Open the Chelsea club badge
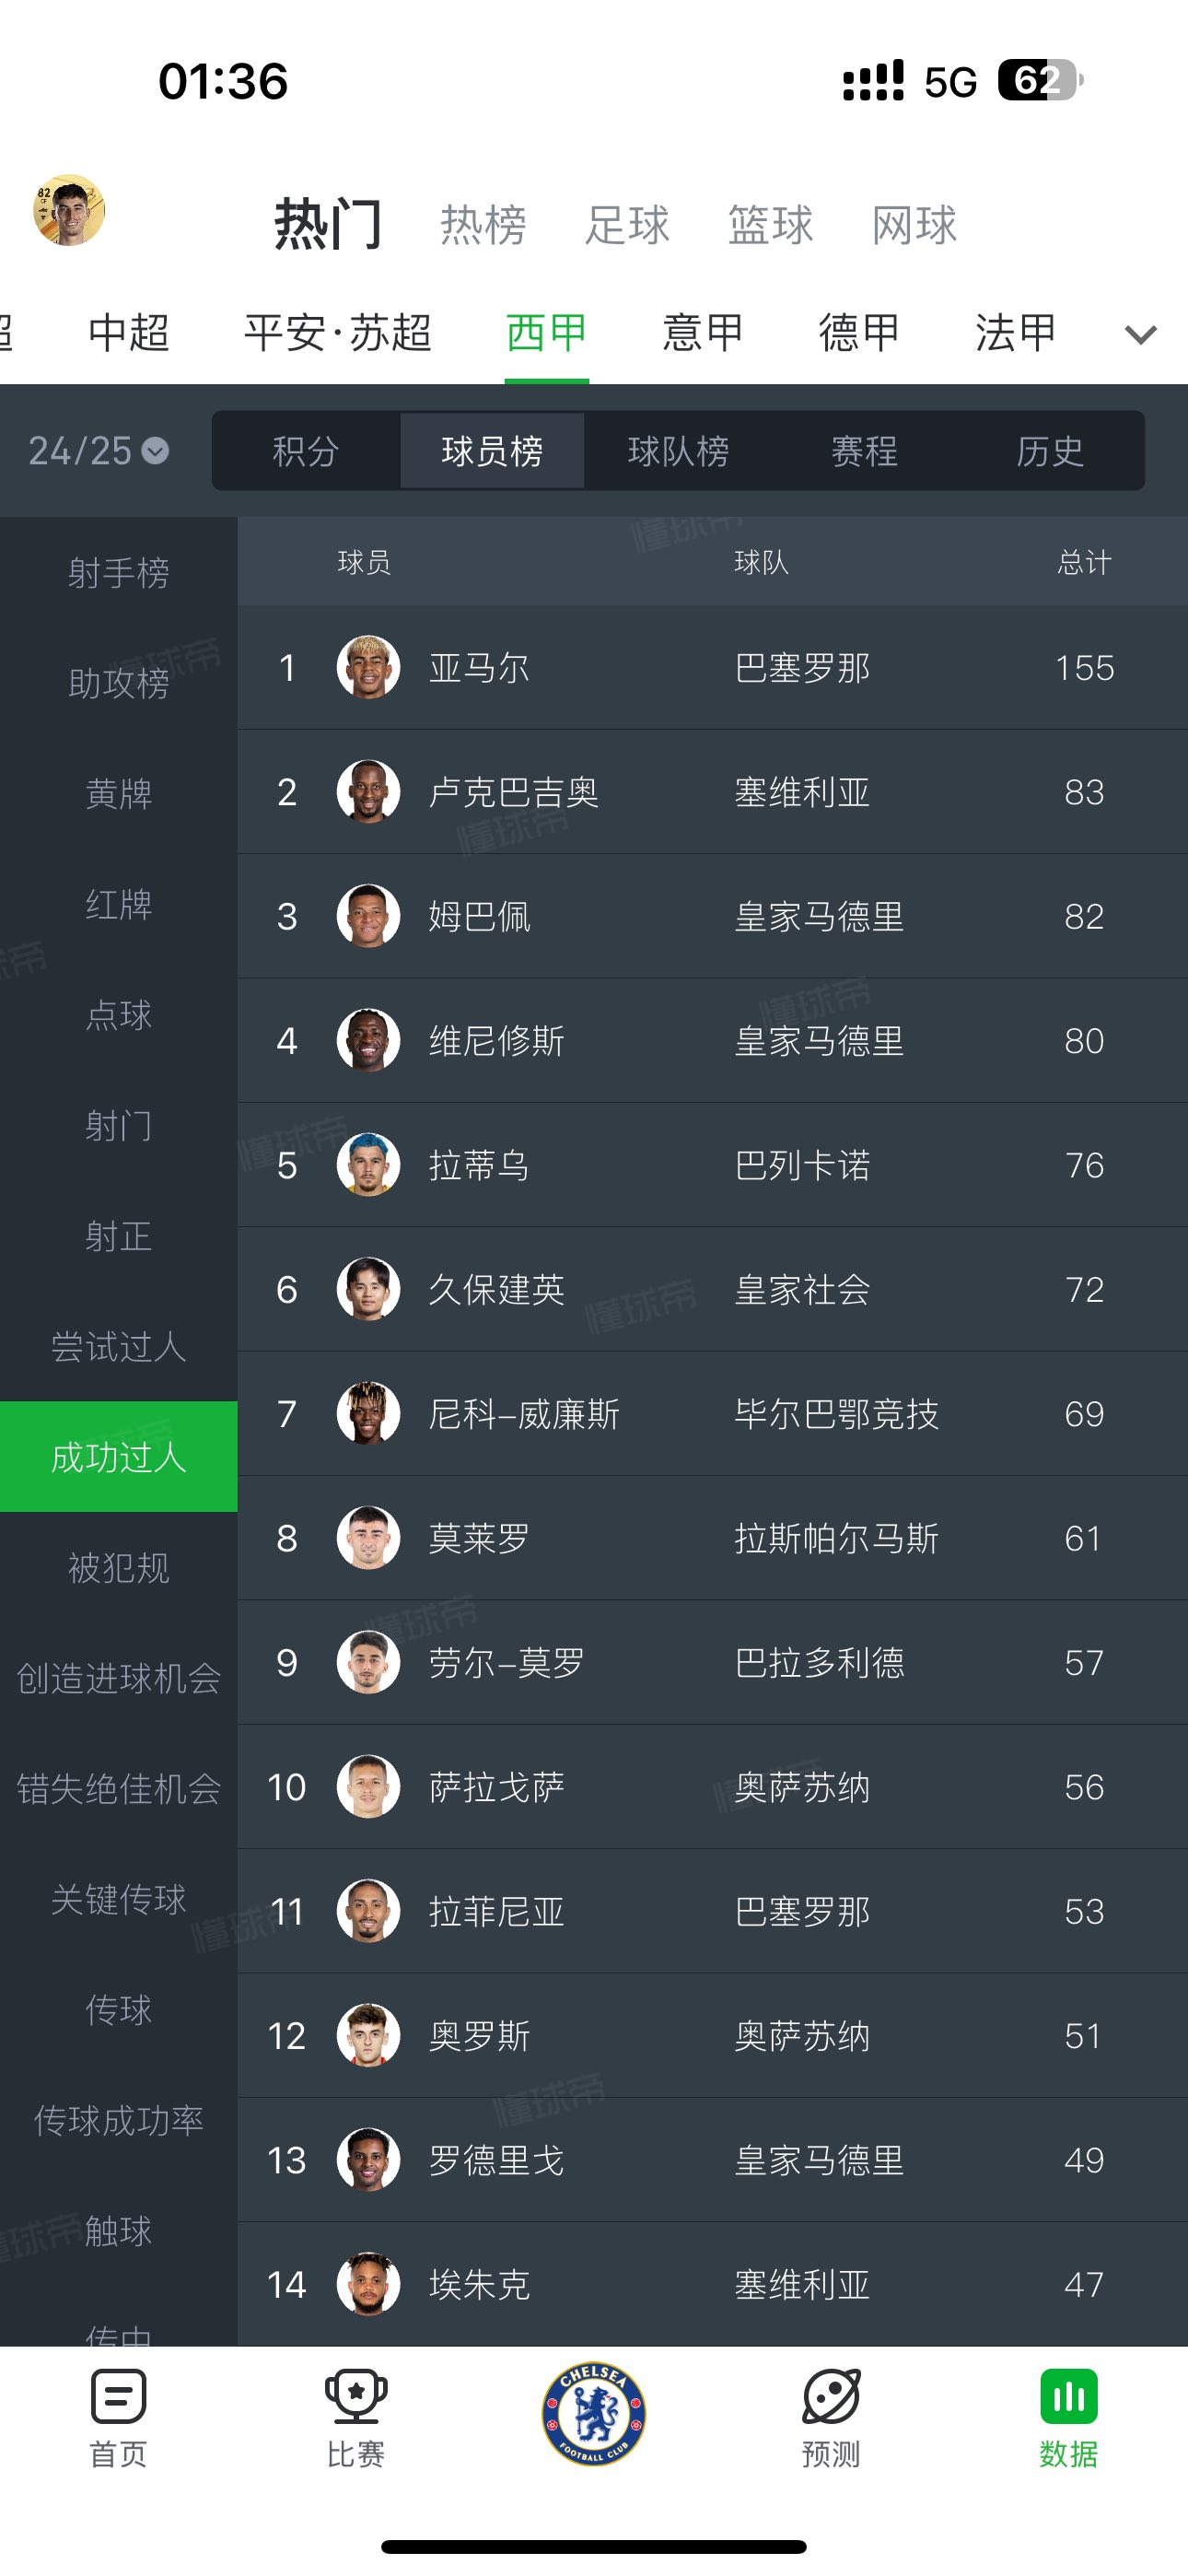Viewport: 1188px width, 2576px height. coord(593,2414)
